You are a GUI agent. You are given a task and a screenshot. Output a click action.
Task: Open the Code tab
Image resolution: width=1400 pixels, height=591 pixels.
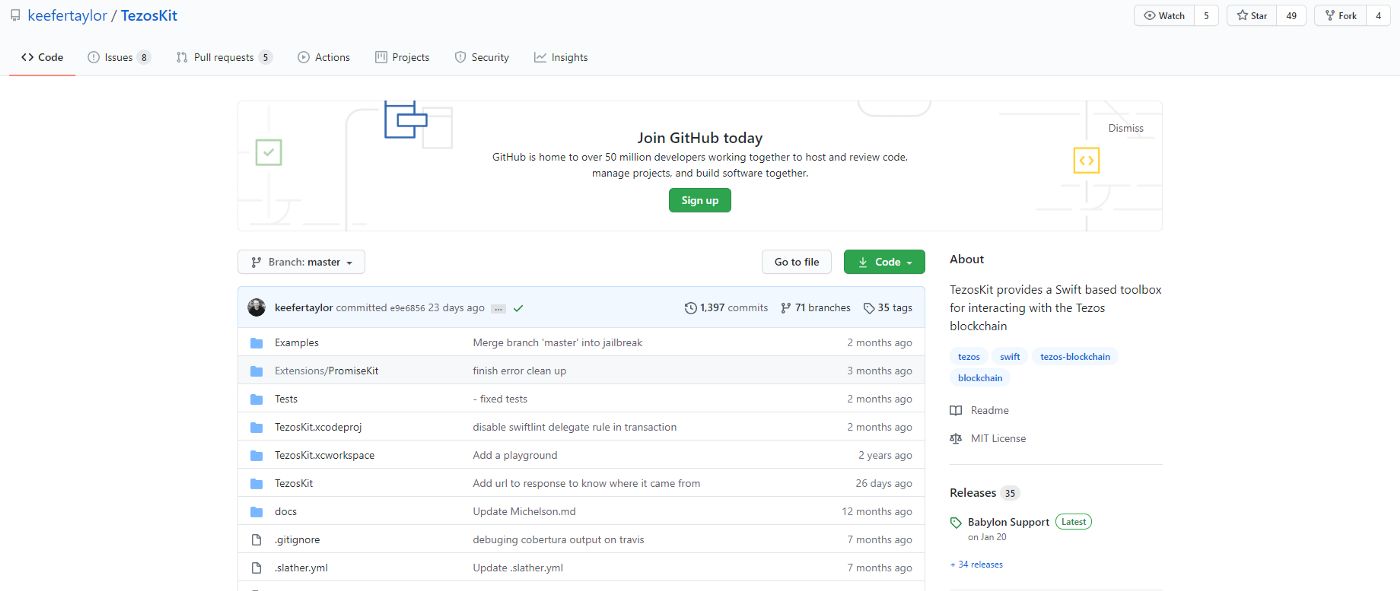pyautogui.click(x=42, y=57)
